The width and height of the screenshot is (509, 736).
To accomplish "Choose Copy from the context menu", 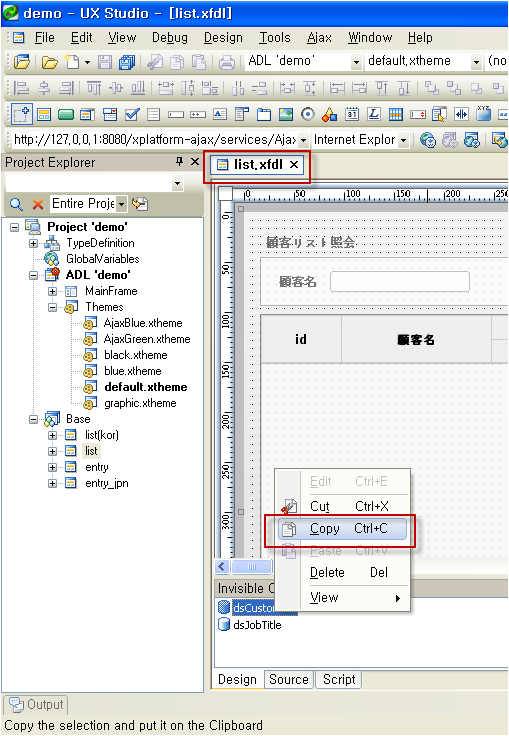I will pos(342,529).
